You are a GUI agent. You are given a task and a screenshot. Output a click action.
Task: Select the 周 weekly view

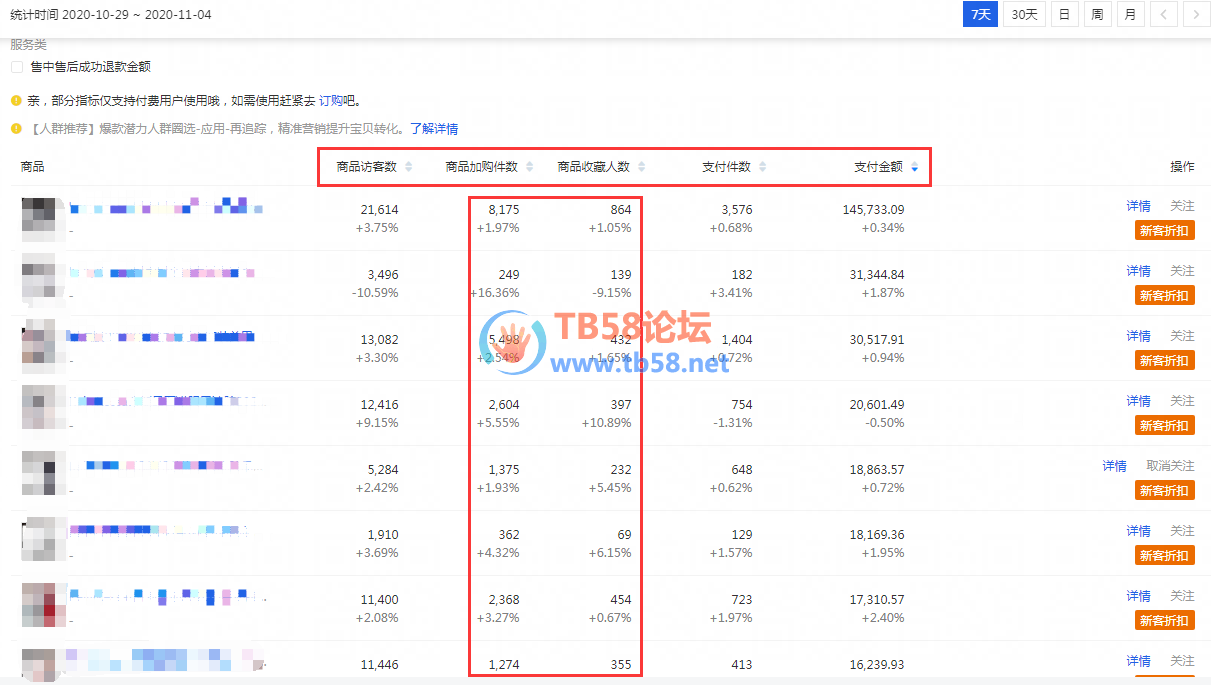click(1097, 15)
